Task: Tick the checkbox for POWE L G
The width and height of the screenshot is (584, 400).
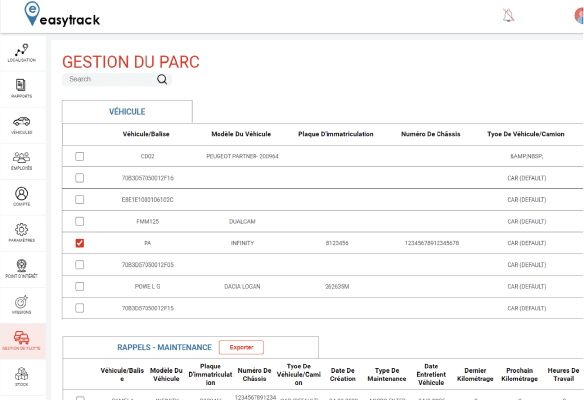Action: (79, 286)
